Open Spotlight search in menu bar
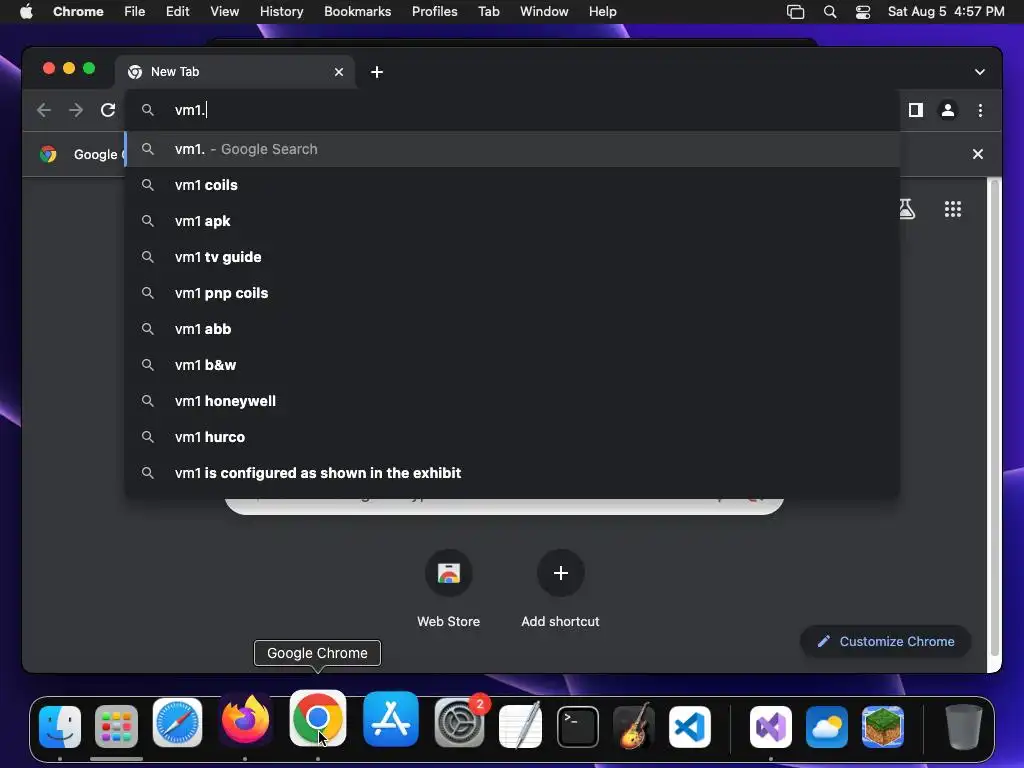The image size is (1024, 768). point(829,12)
